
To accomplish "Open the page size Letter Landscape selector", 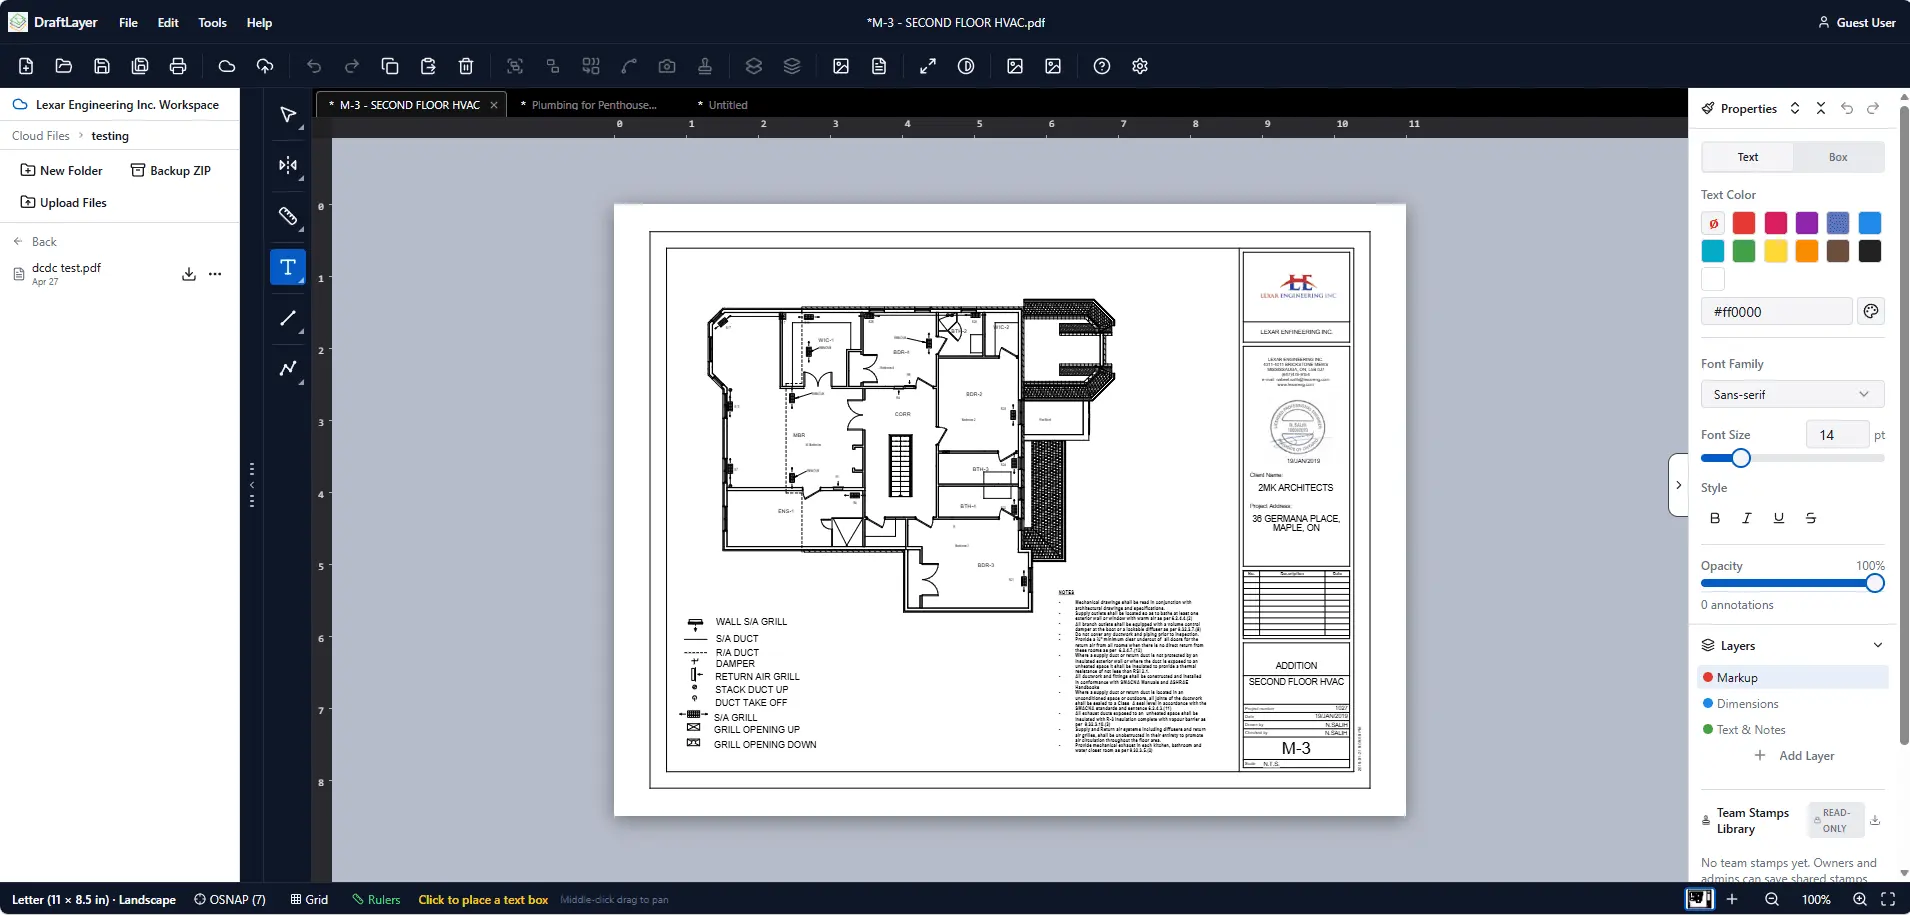I will (94, 899).
